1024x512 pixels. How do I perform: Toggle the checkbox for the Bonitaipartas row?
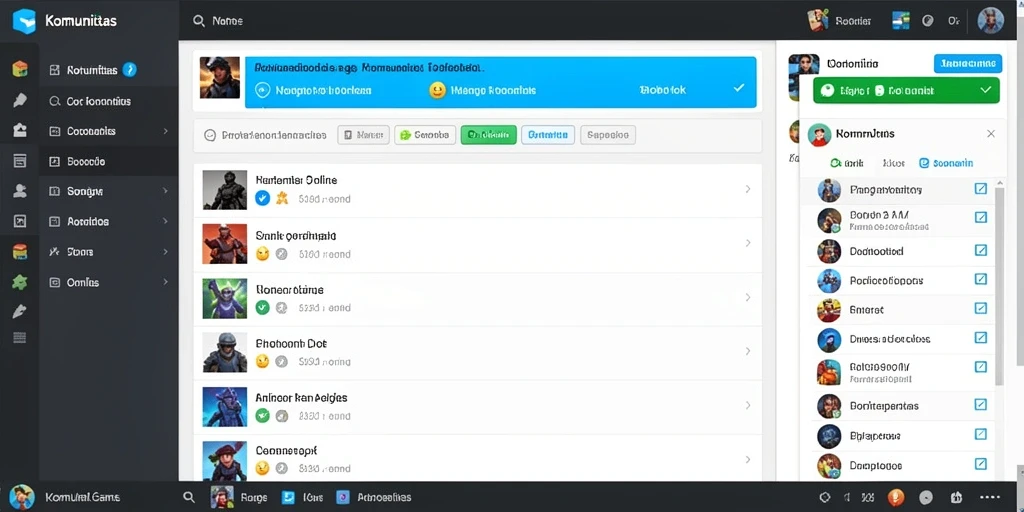[x=980, y=404]
